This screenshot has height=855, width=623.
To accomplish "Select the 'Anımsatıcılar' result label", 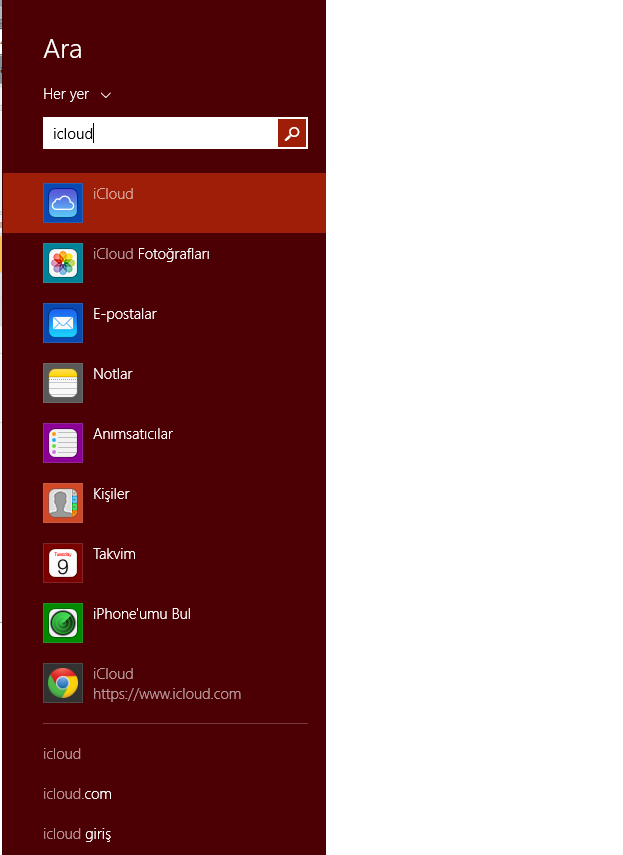I will click(133, 434).
